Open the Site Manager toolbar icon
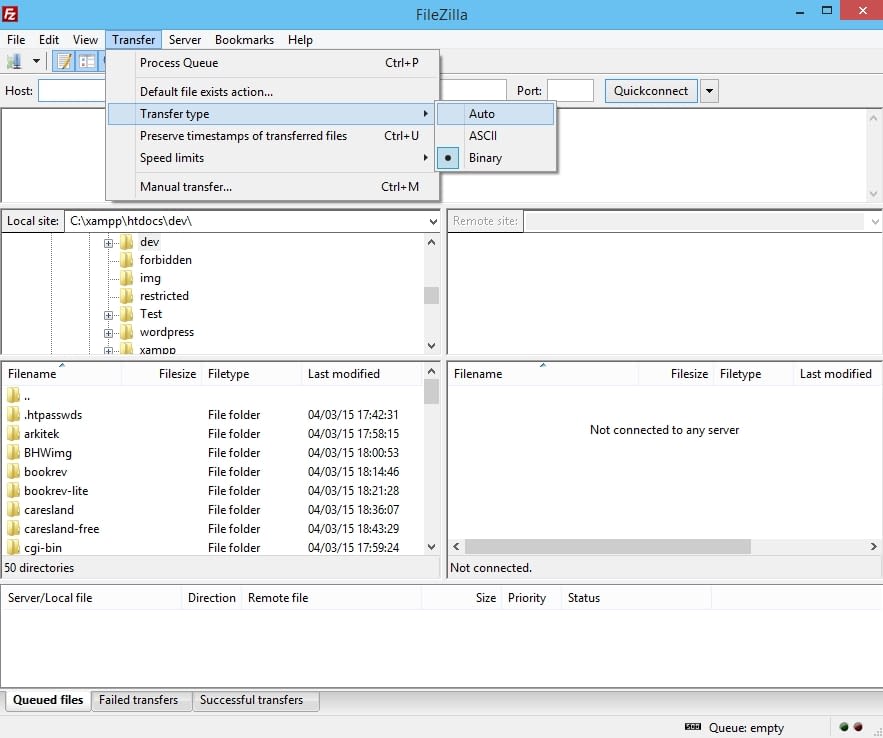Image resolution: width=883 pixels, height=738 pixels. coord(14,62)
